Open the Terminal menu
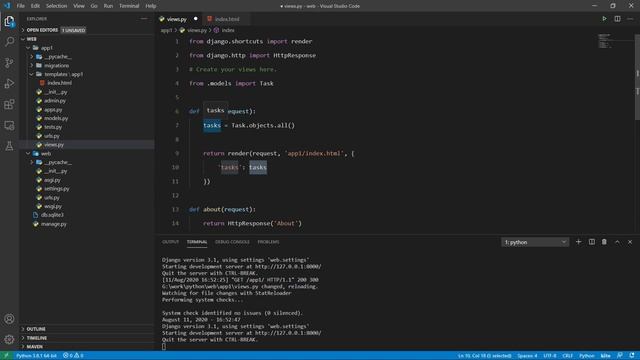This screenshot has width=640, height=360. point(129,6)
